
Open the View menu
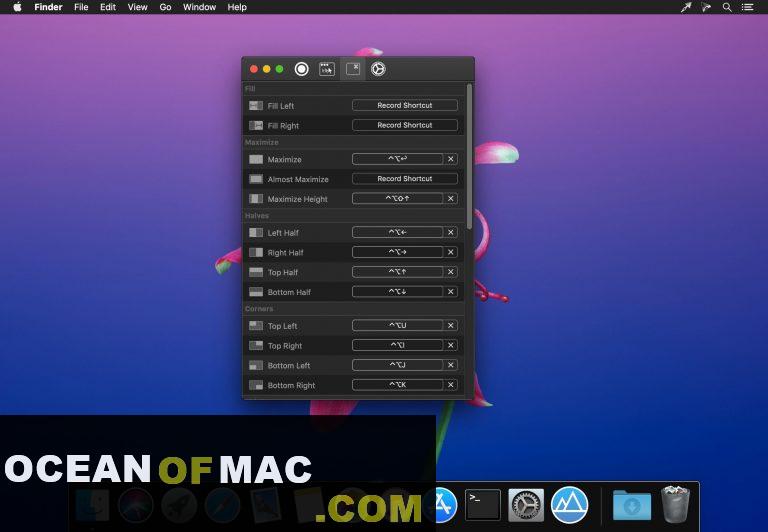click(138, 7)
